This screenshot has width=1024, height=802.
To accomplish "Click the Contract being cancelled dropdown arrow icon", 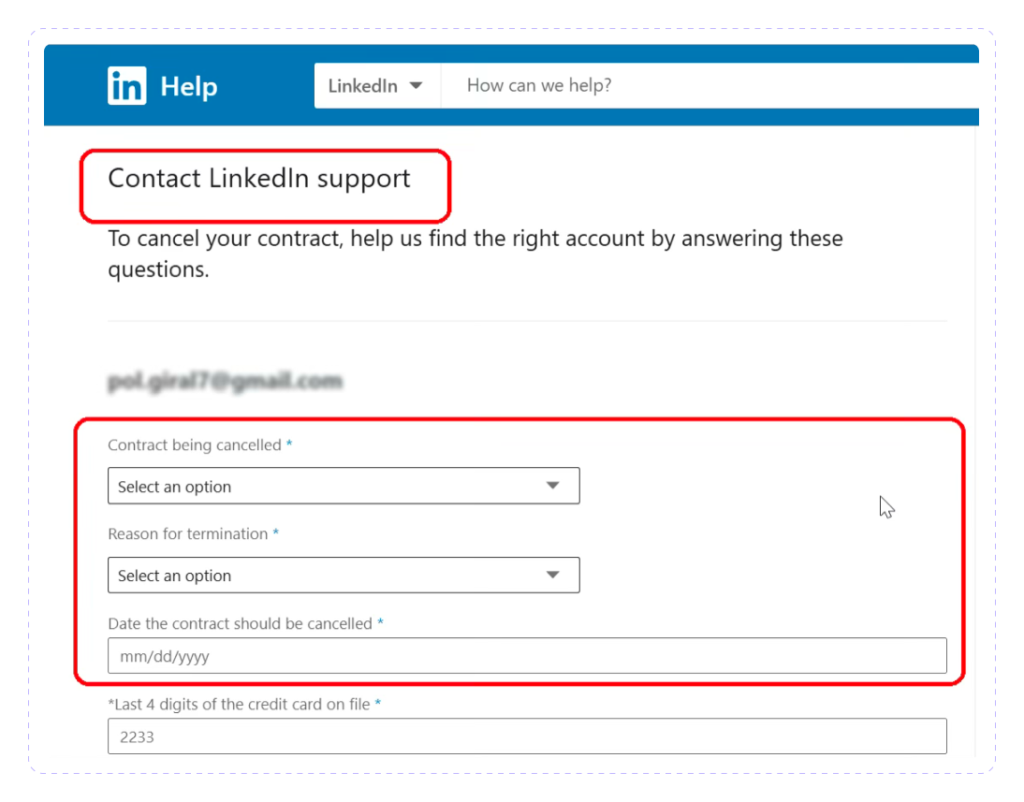I will coord(553,485).
